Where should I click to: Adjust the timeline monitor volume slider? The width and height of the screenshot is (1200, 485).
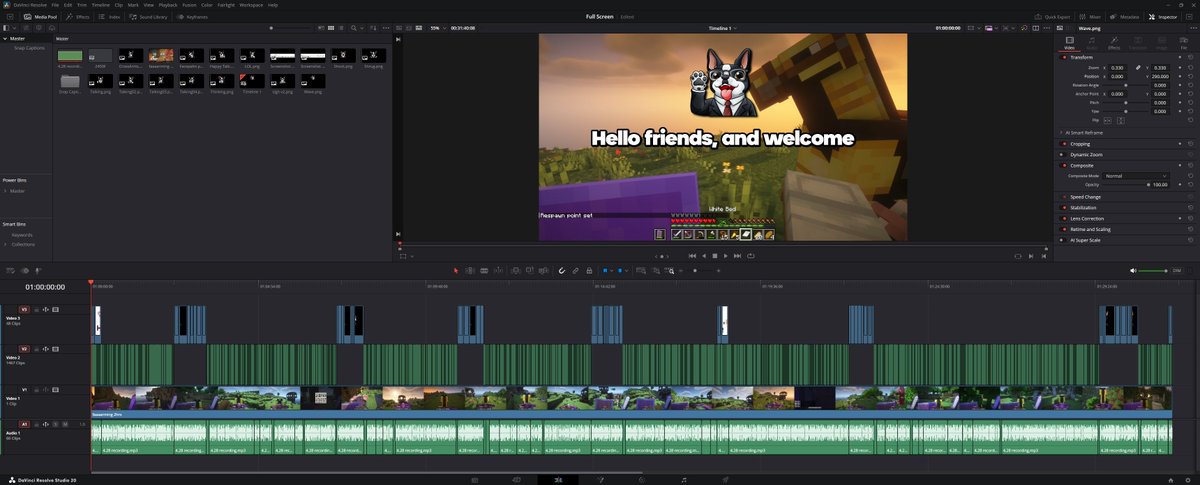click(1154, 271)
